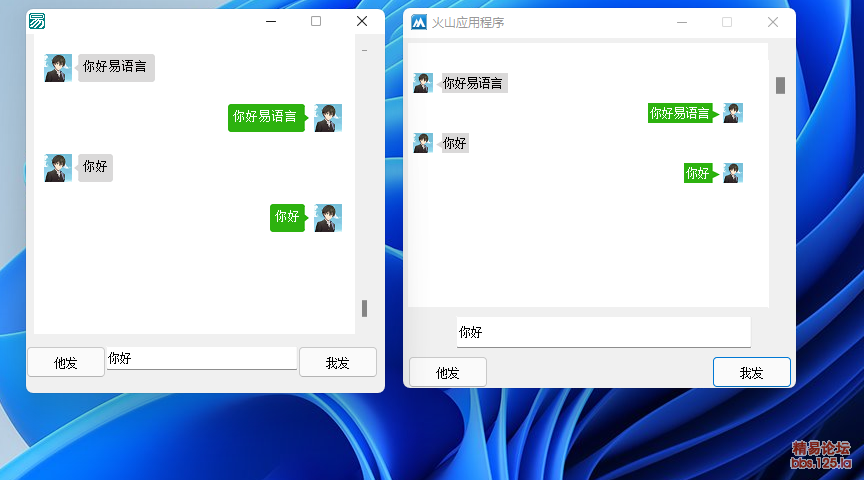Select avatar beside gray 你好 in 火山应用程序 window

coord(423,143)
